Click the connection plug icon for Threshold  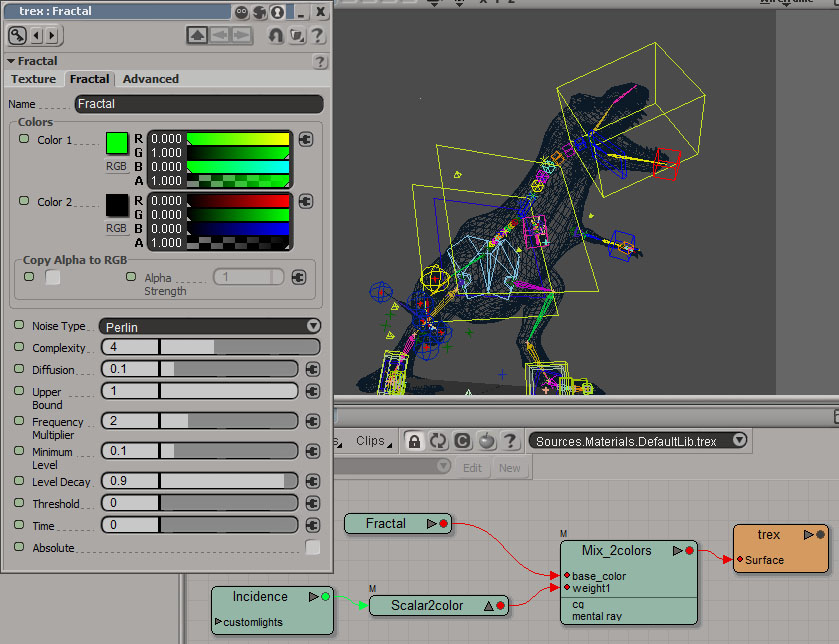tap(312, 503)
